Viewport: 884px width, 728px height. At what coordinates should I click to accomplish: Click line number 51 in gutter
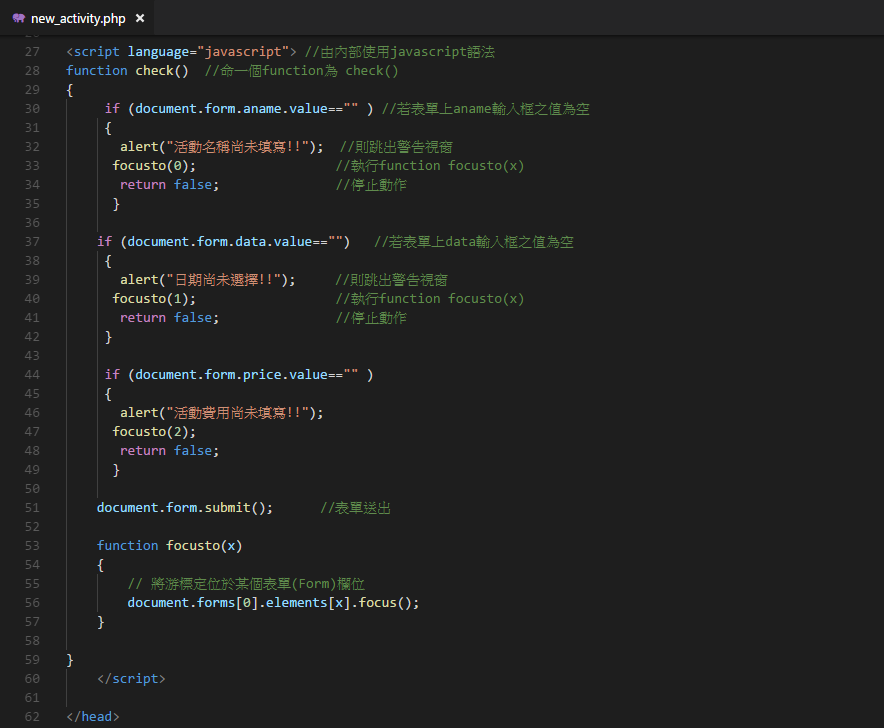tap(32, 508)
